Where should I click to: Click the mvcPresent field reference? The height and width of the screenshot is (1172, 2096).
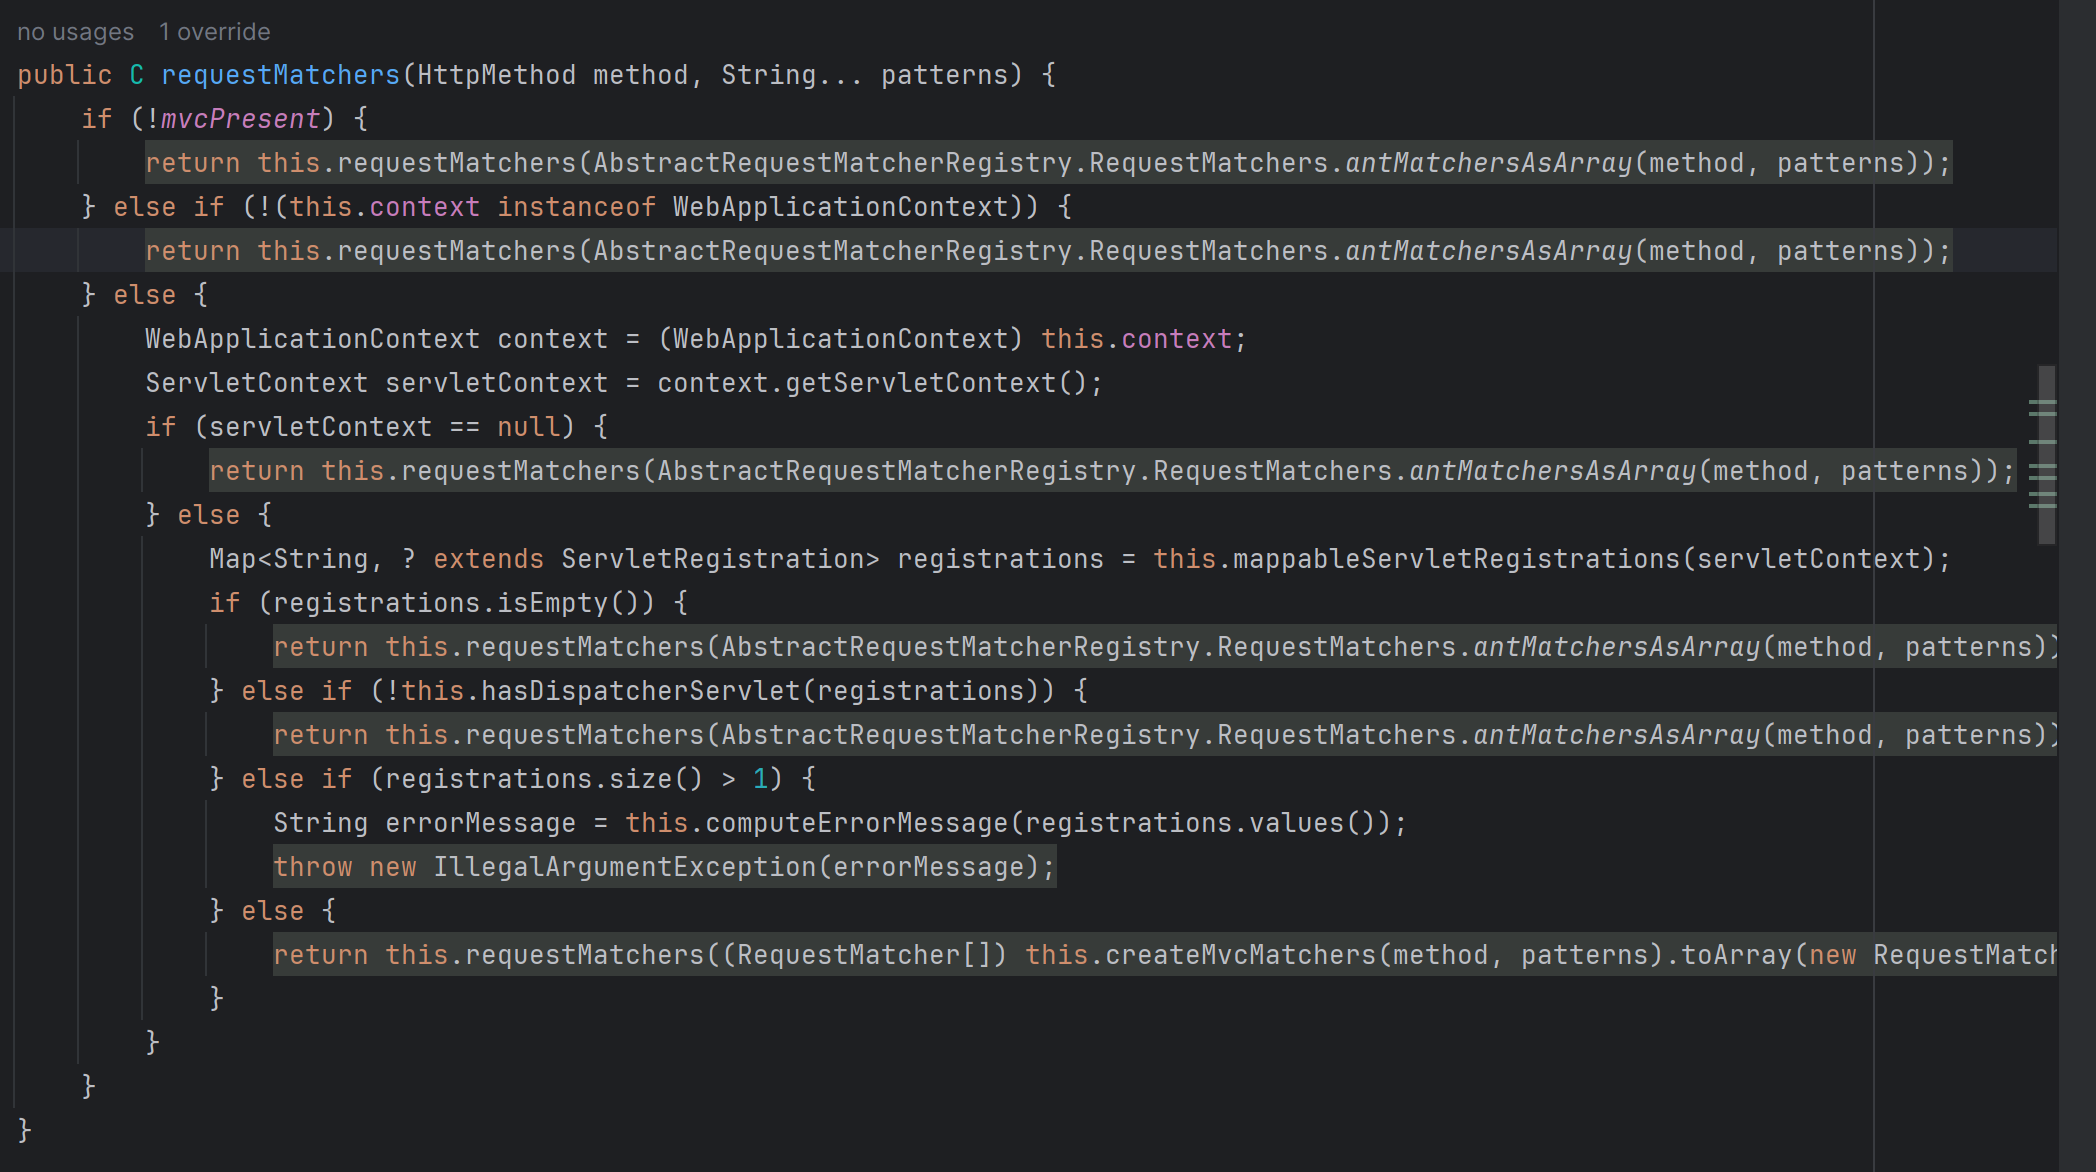tap(240, 119)
